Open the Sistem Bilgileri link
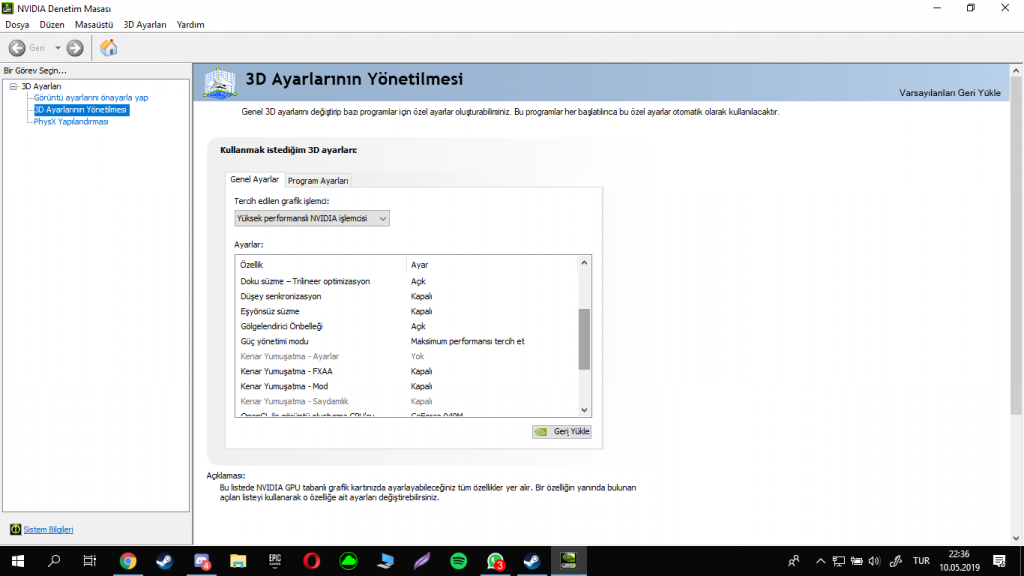 point(48,530)
